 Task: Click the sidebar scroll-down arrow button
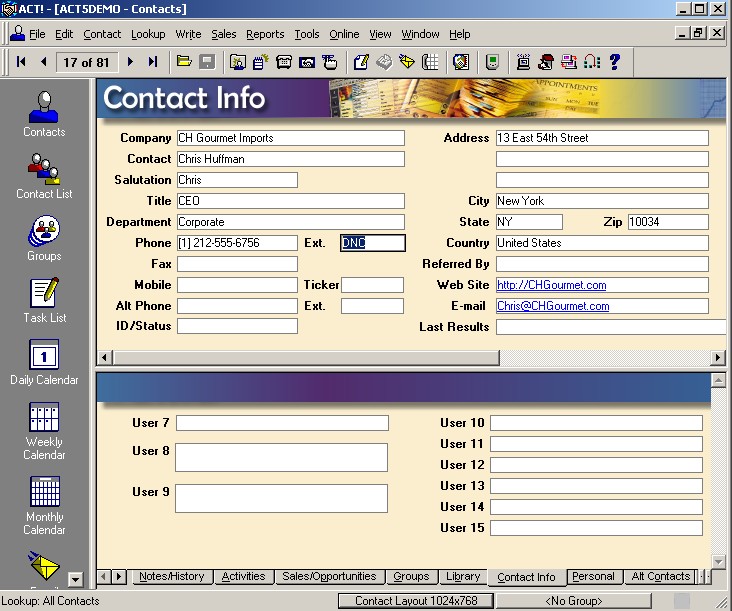point(75,579)
